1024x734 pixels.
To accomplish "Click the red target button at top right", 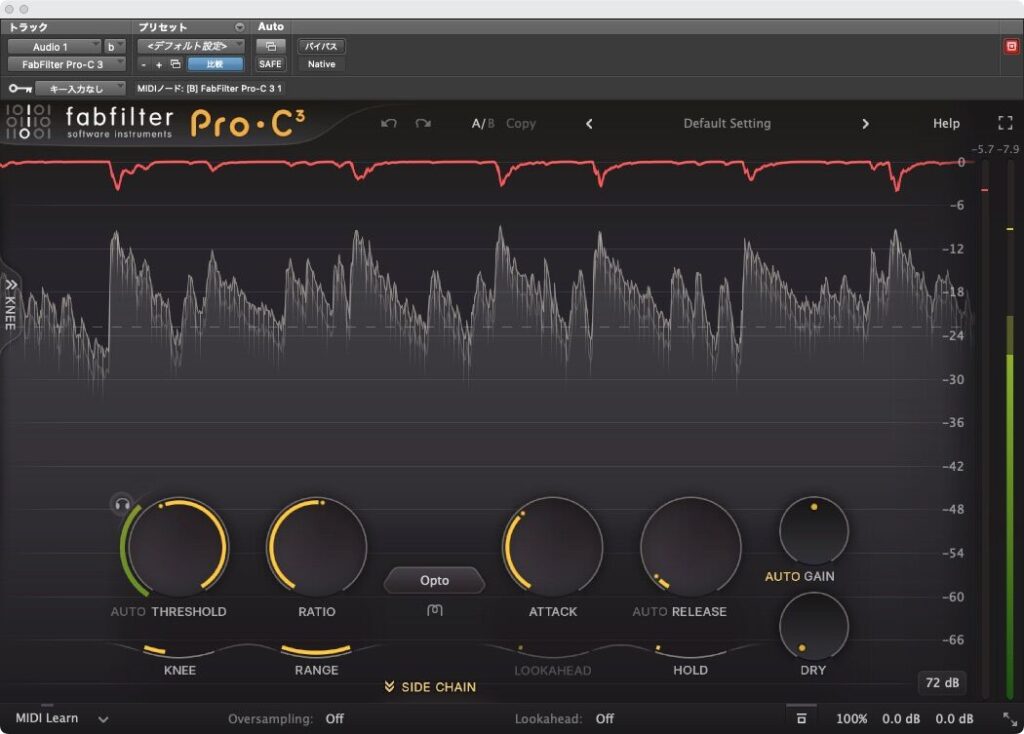I will point(1011,46).
